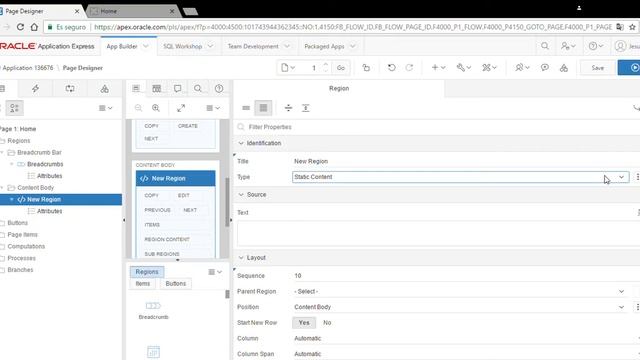Switch to Processing tab in tree pane
The height and width of the screenshot is (360, 640).
[x=70, y=88]
